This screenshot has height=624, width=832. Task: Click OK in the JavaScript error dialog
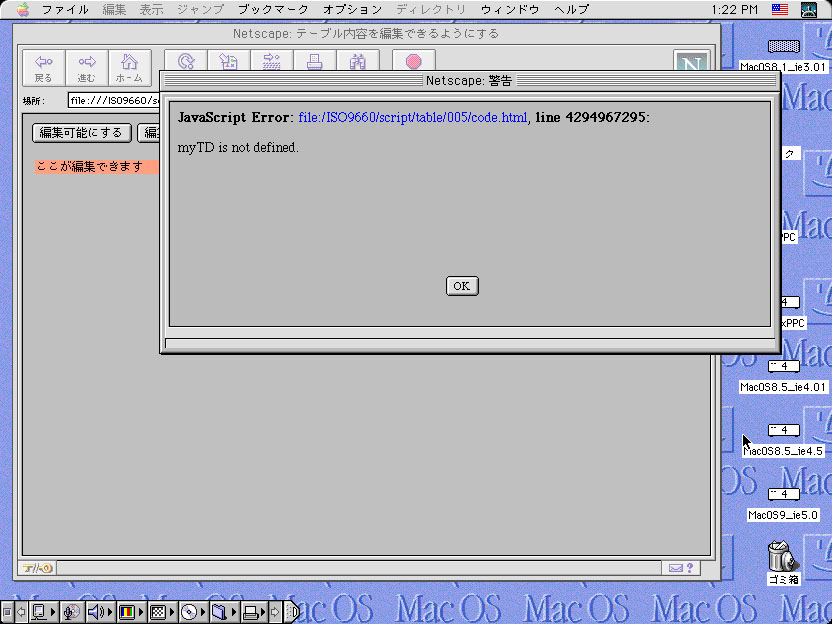[462, 286]
